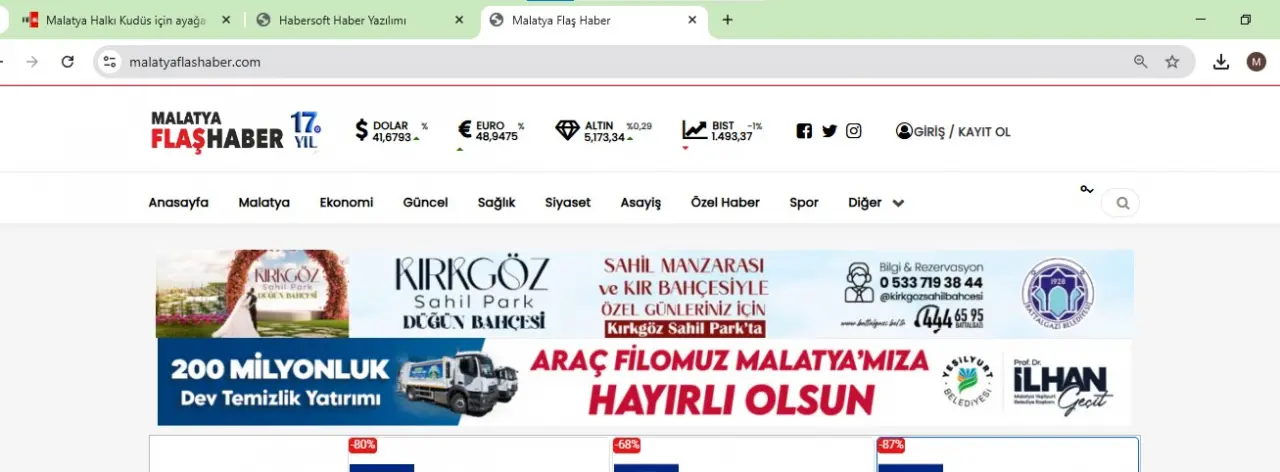
Task: Click the GİRİŞ / KAYIT OL link
Action: tap(953, 131)
